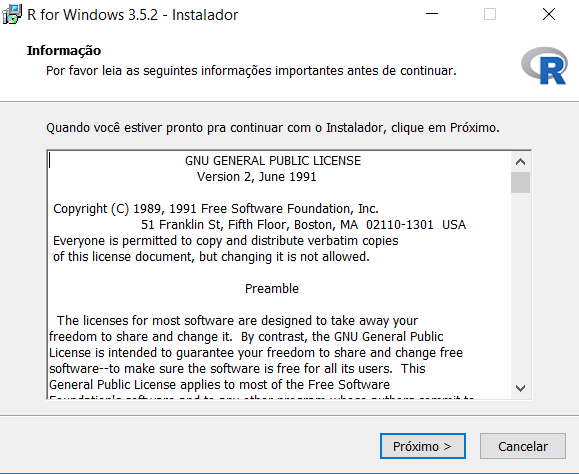
Task: Click the 'Copyright (C) 1989, 1991' line
Action: (216, 209)
